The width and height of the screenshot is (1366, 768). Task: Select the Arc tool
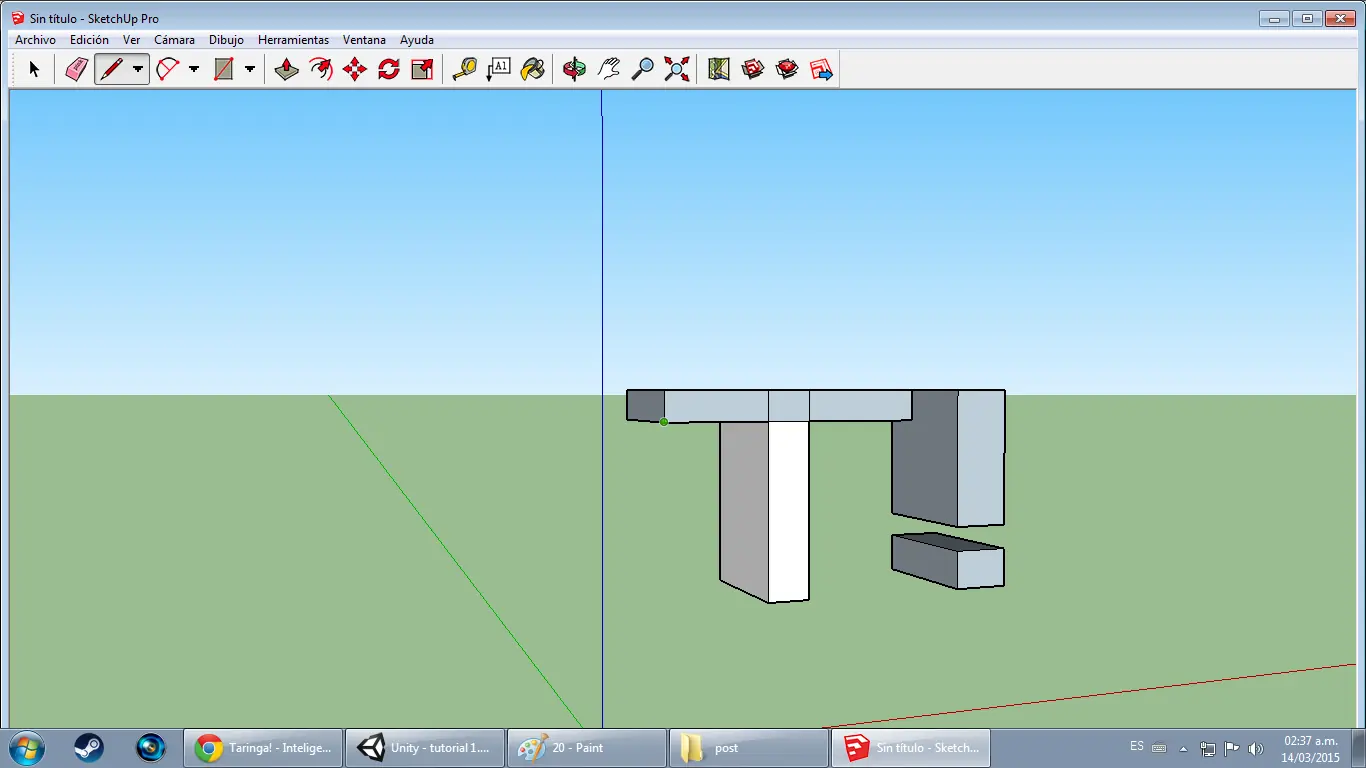167,69
